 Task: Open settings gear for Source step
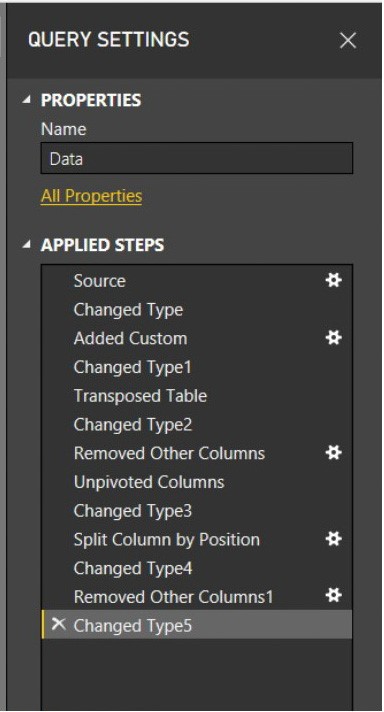click(334, 280)
